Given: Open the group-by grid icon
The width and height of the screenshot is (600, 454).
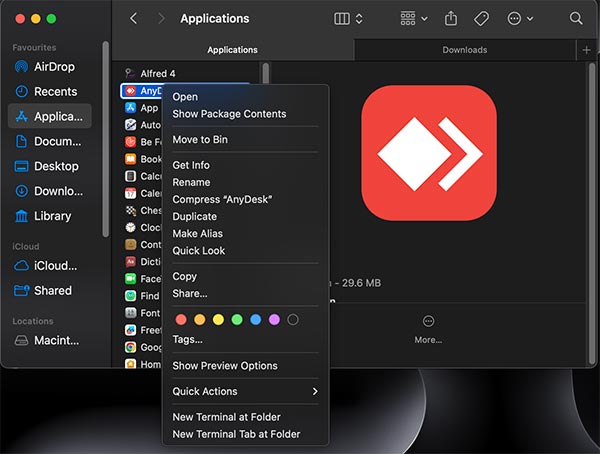Looking at the screenshot, I should pyautogui.click(x=408, y=18).
